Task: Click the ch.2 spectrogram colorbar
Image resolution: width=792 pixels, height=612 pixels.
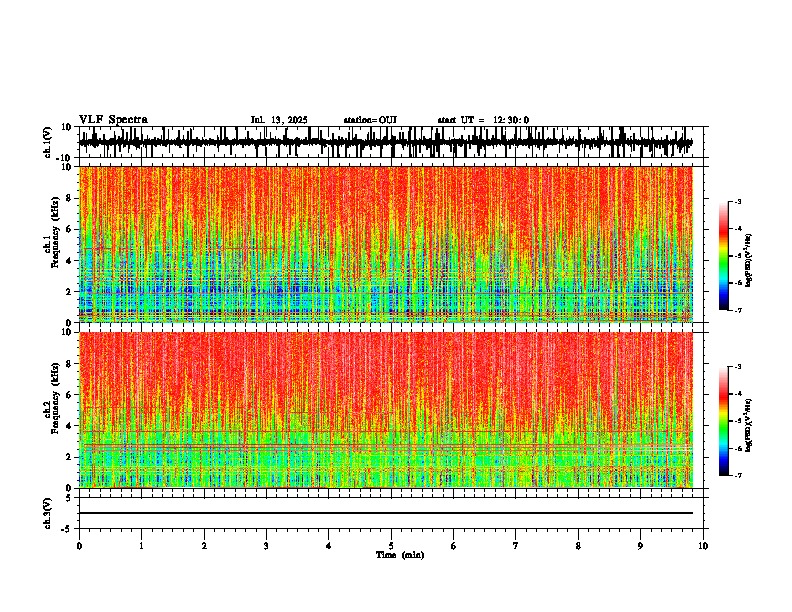Action: [x=724, y=421]
